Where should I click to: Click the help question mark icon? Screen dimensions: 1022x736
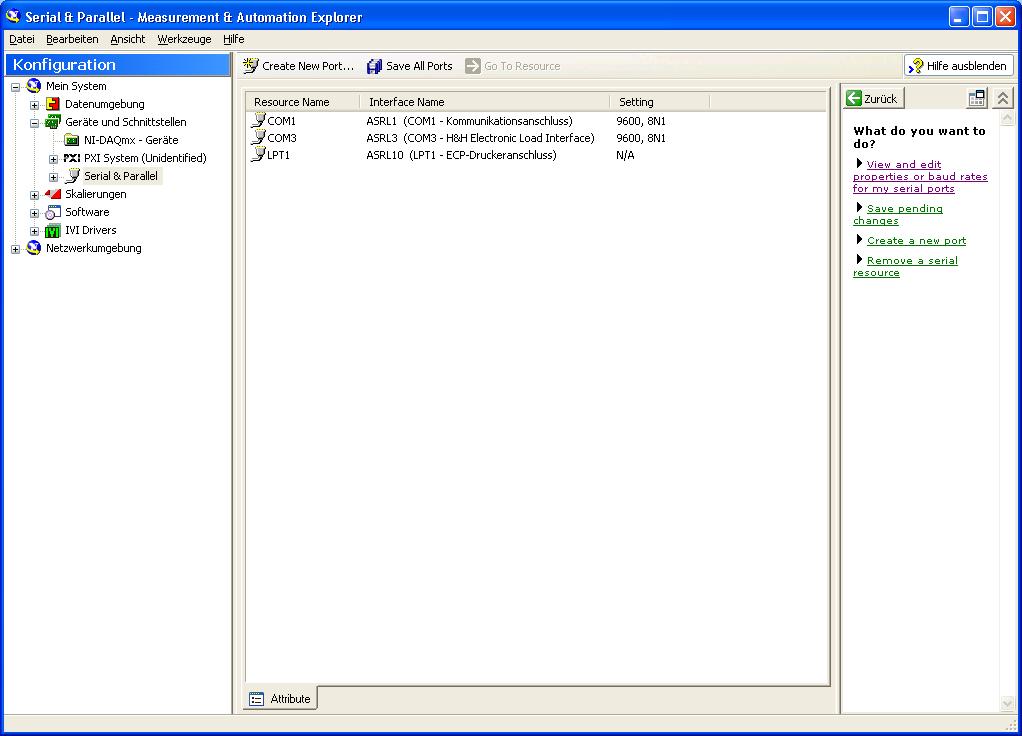(x=916, y=66)
